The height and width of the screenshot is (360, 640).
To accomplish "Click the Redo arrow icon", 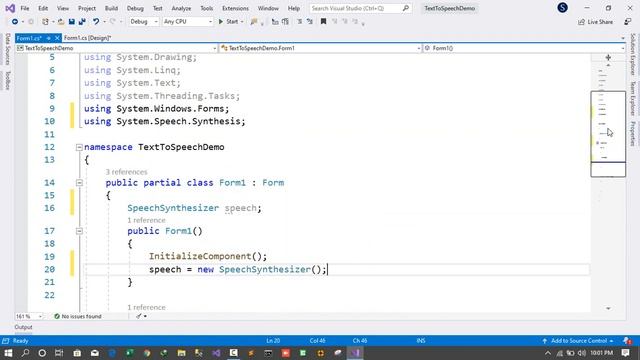I will pos(113,22).
